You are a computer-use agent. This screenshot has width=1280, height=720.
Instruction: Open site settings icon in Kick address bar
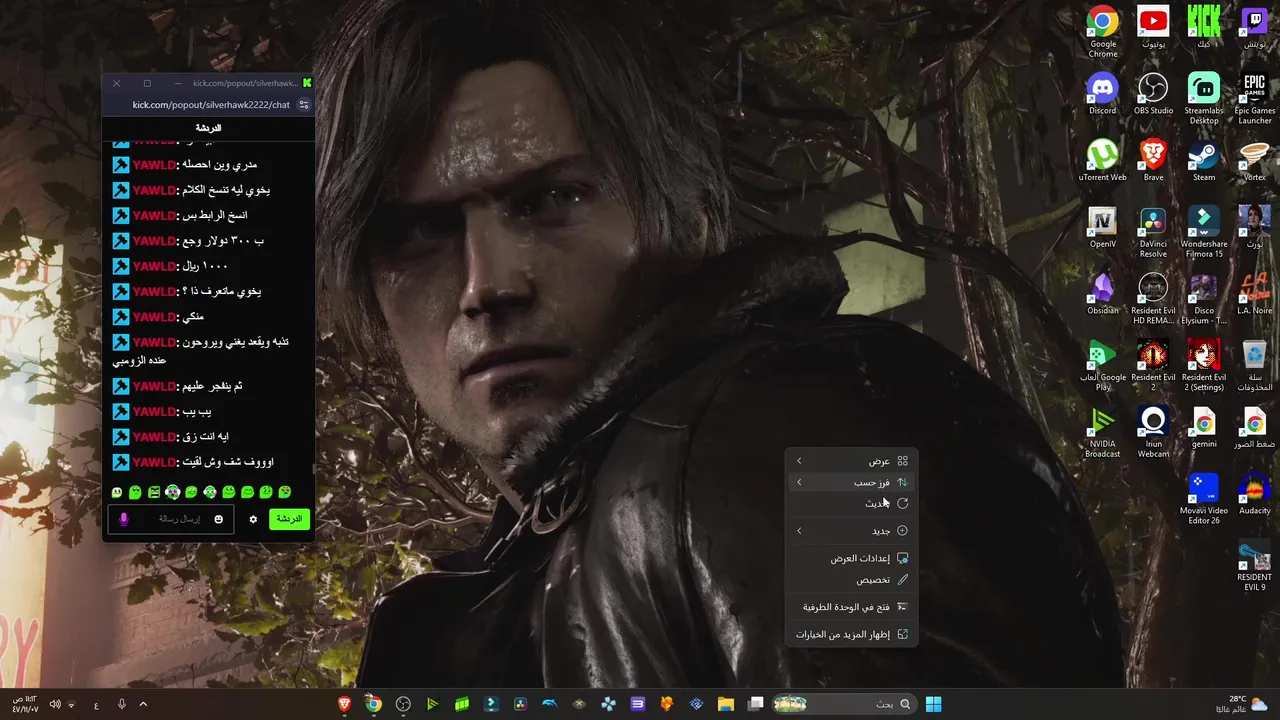coord(304,105)
